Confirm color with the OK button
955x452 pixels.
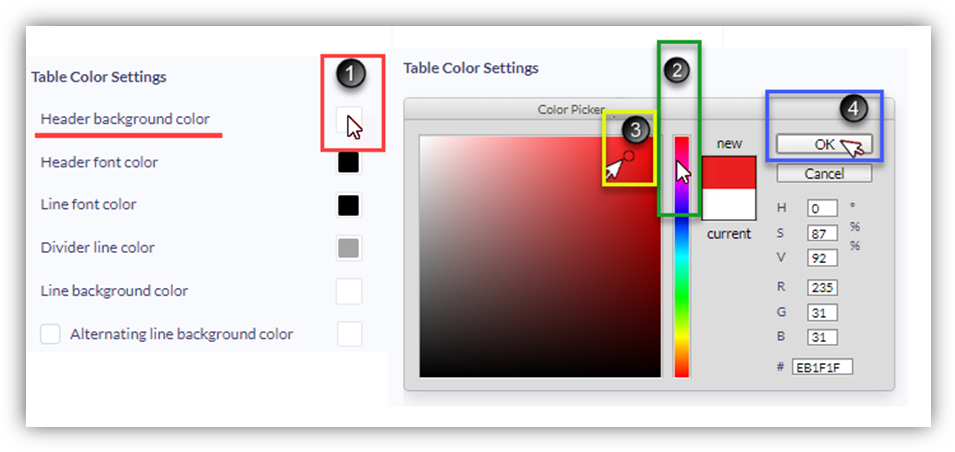824,144
